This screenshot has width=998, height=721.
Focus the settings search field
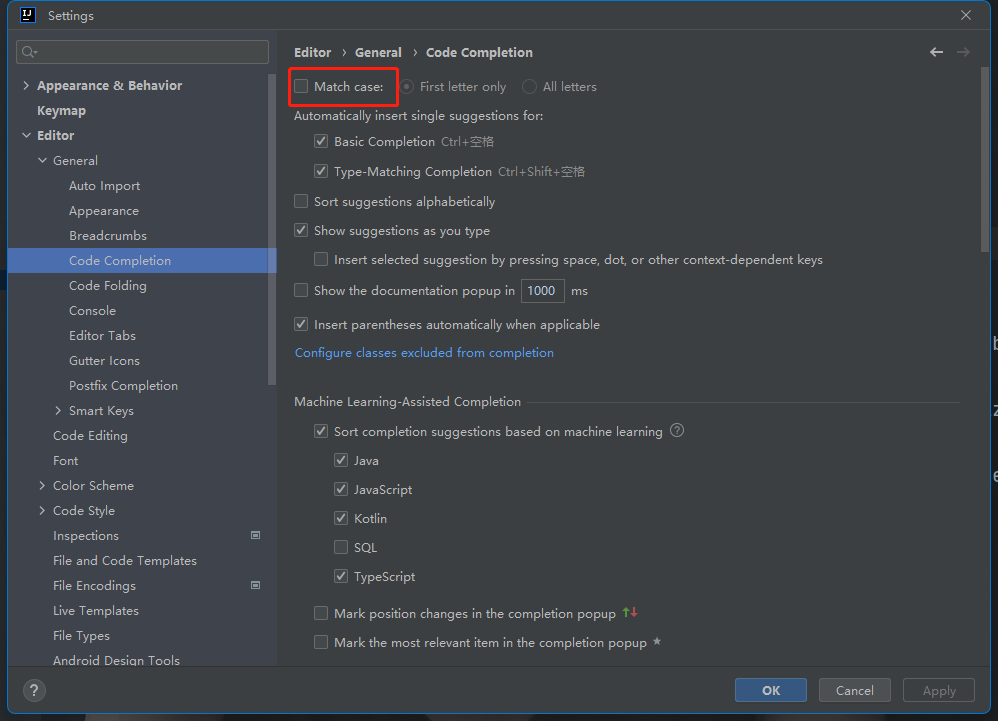(143, 52)
